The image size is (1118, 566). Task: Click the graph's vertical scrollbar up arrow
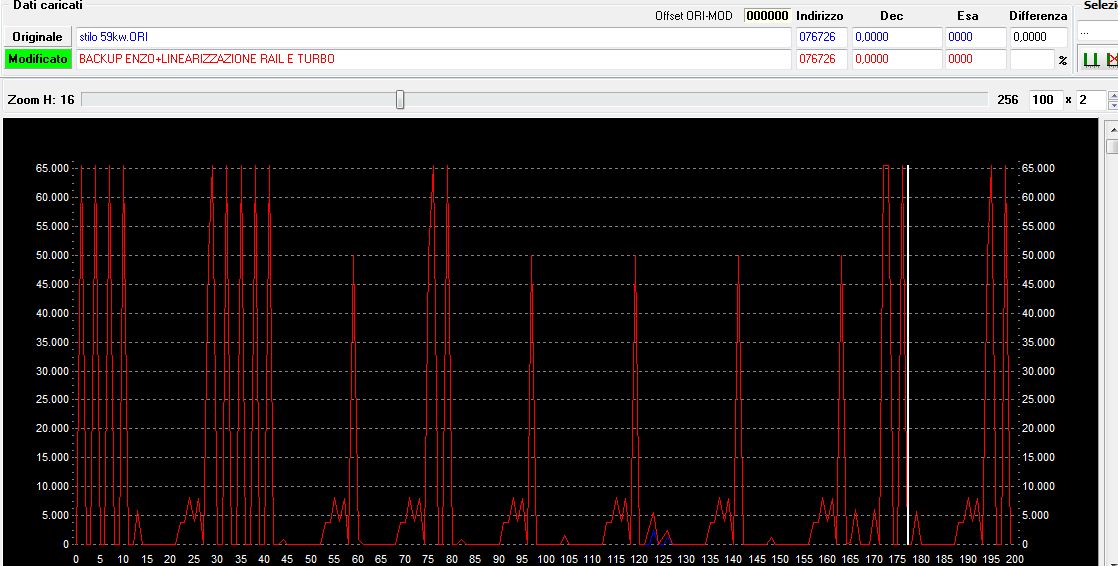coord(1111,129)
